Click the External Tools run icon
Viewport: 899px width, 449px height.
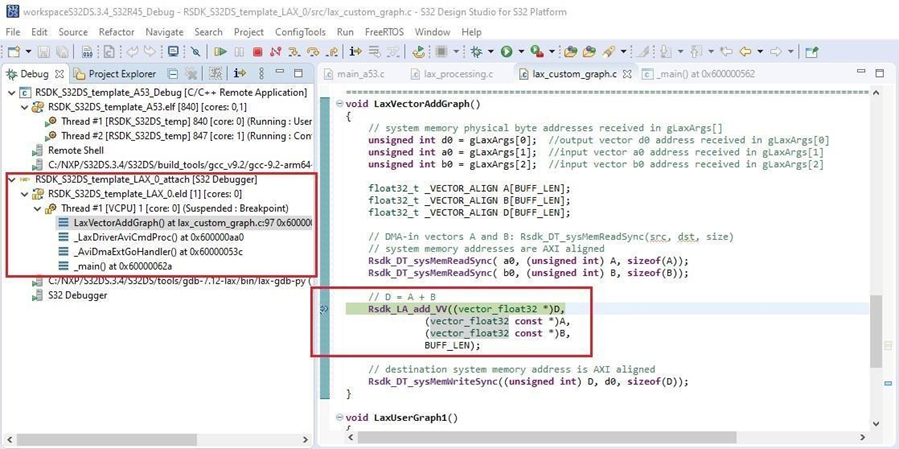point(537,52)
